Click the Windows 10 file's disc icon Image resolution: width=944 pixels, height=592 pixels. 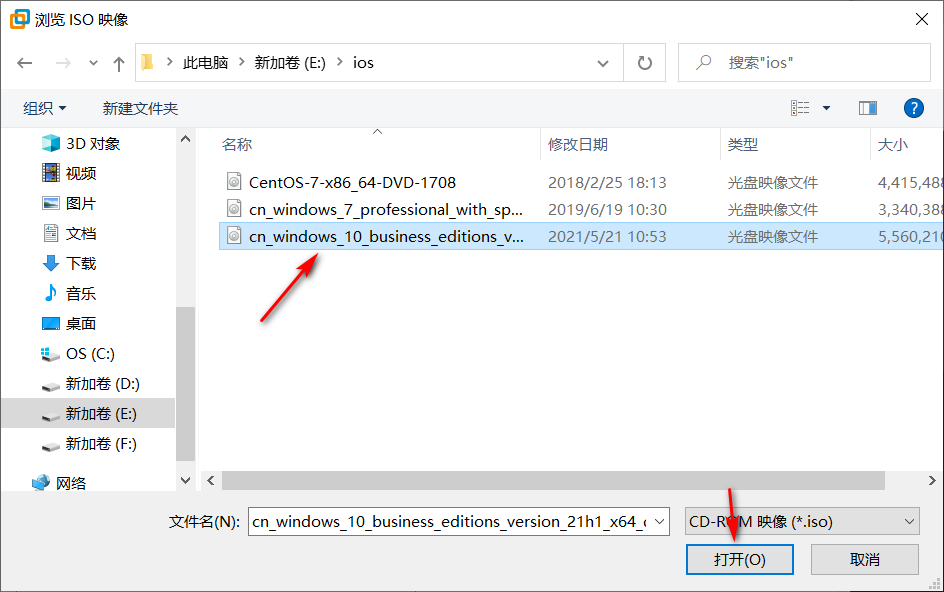(234, 235)
